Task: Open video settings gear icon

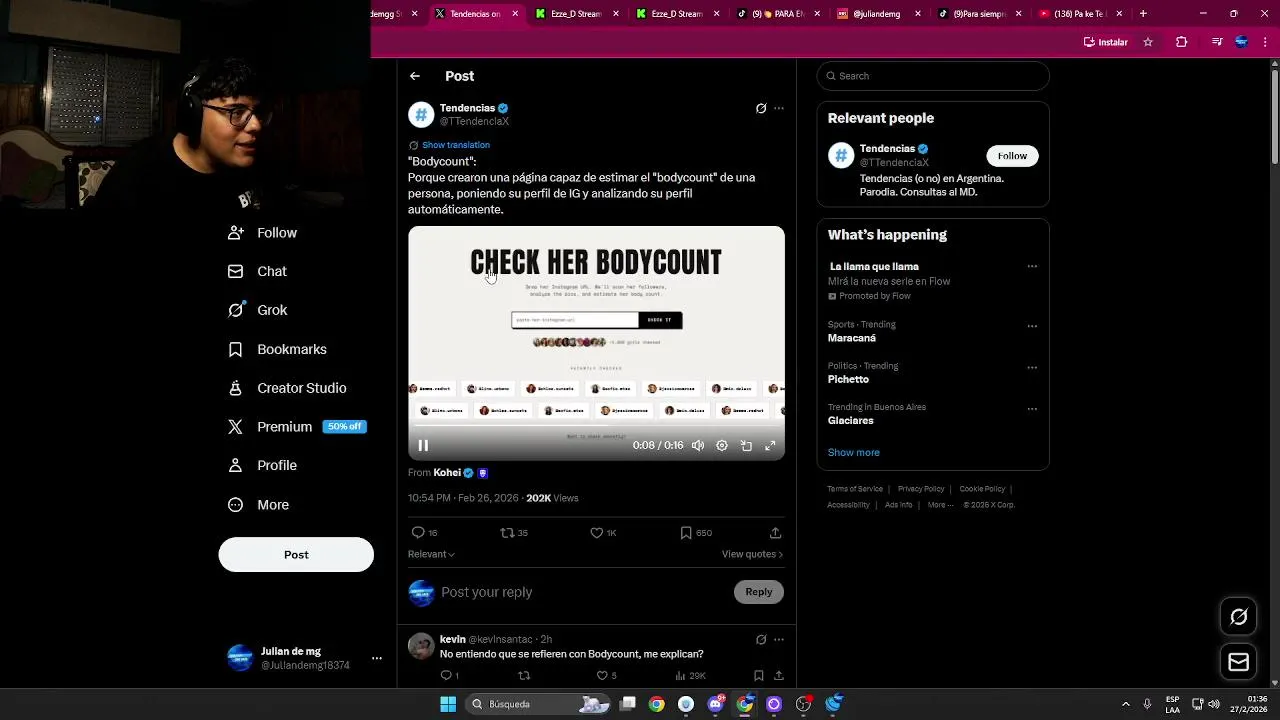Action: click(x=722, y=446)
